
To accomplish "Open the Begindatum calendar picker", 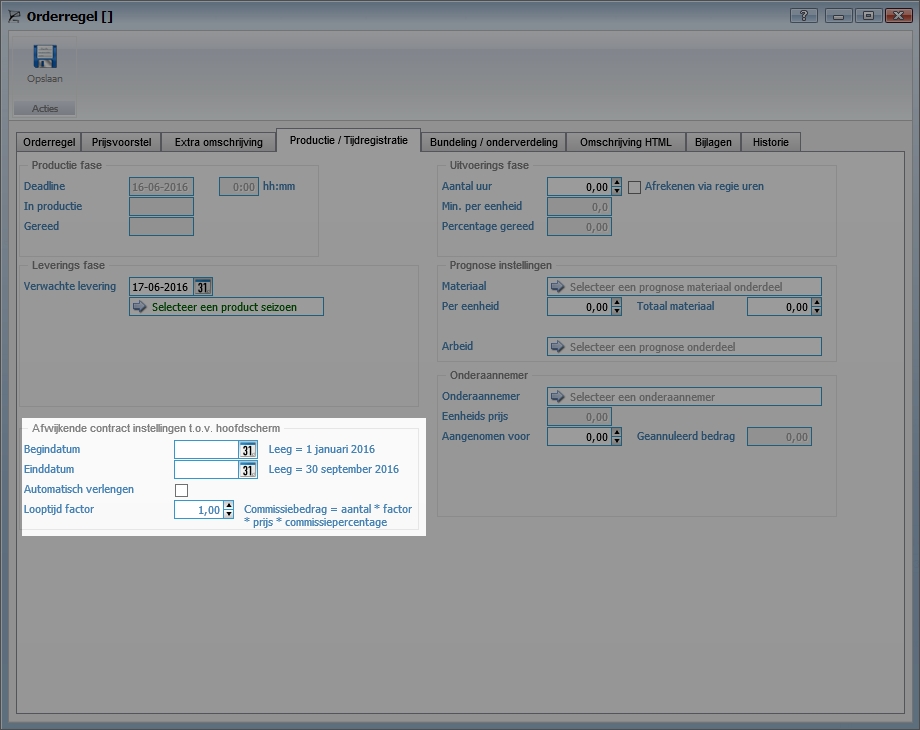I will [248, 450].
